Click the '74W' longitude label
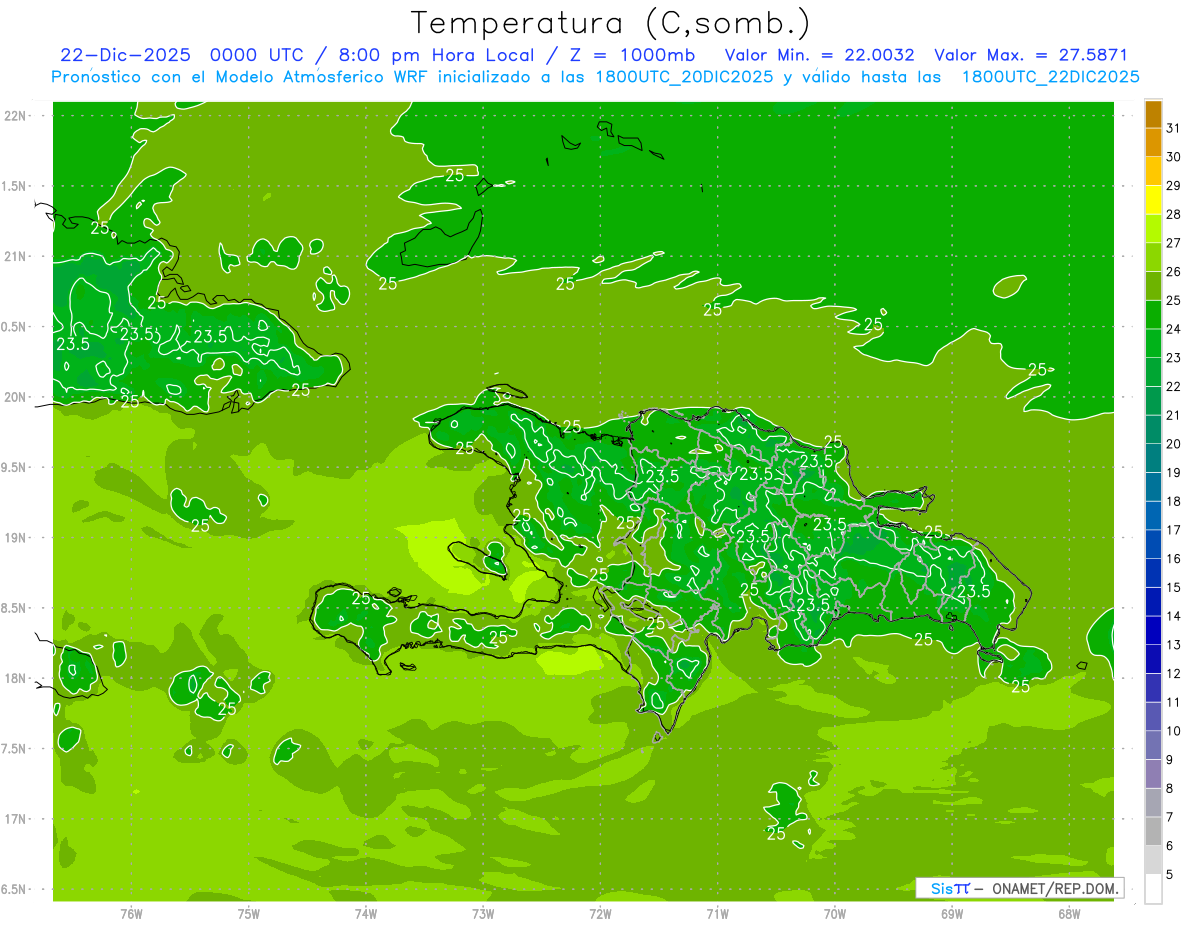Image resolution: width=1200 pixels, height=927 pixels. pyautogui.click(x=366, y=914)
